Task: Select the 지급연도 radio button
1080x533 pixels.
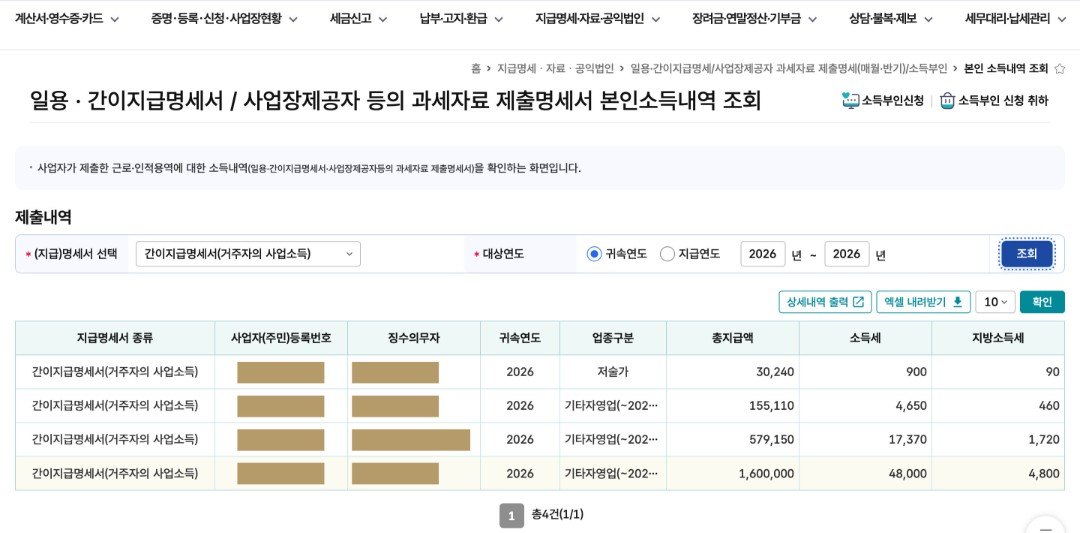Action: click(x=667, y=254)
